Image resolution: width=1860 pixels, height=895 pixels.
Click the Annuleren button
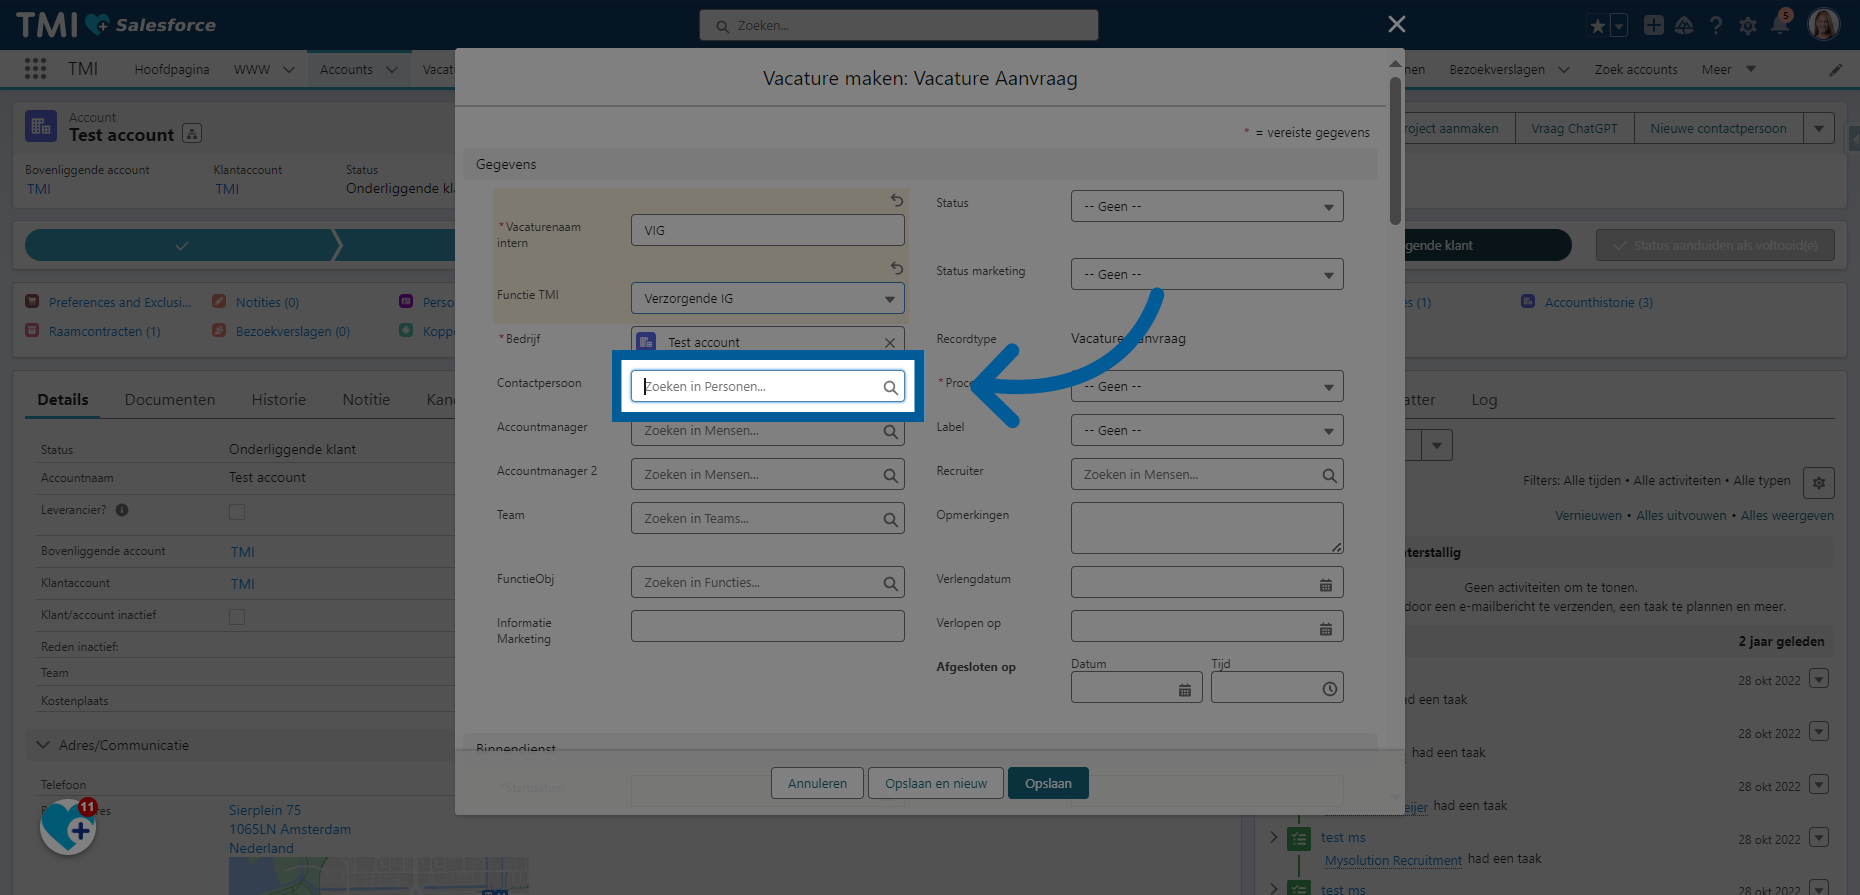pyautogui.click(x=817, y=784)
